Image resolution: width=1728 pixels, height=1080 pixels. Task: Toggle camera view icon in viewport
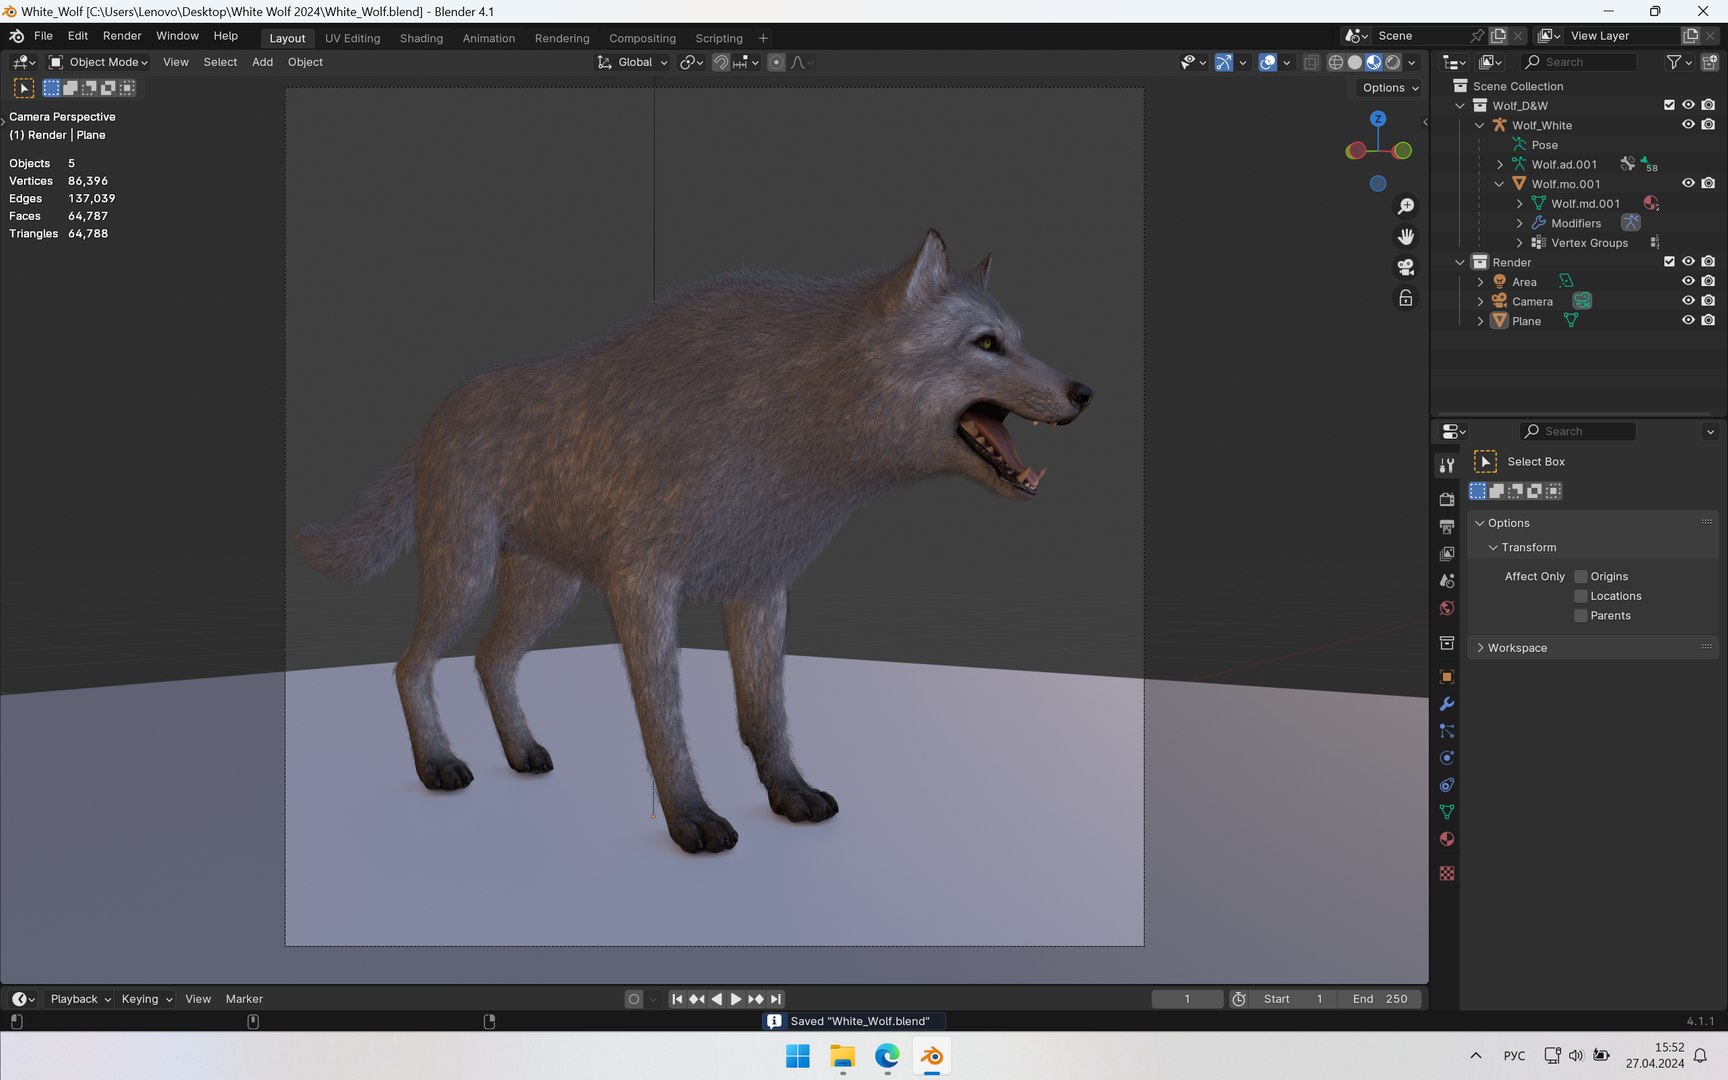coord(1406,267)
